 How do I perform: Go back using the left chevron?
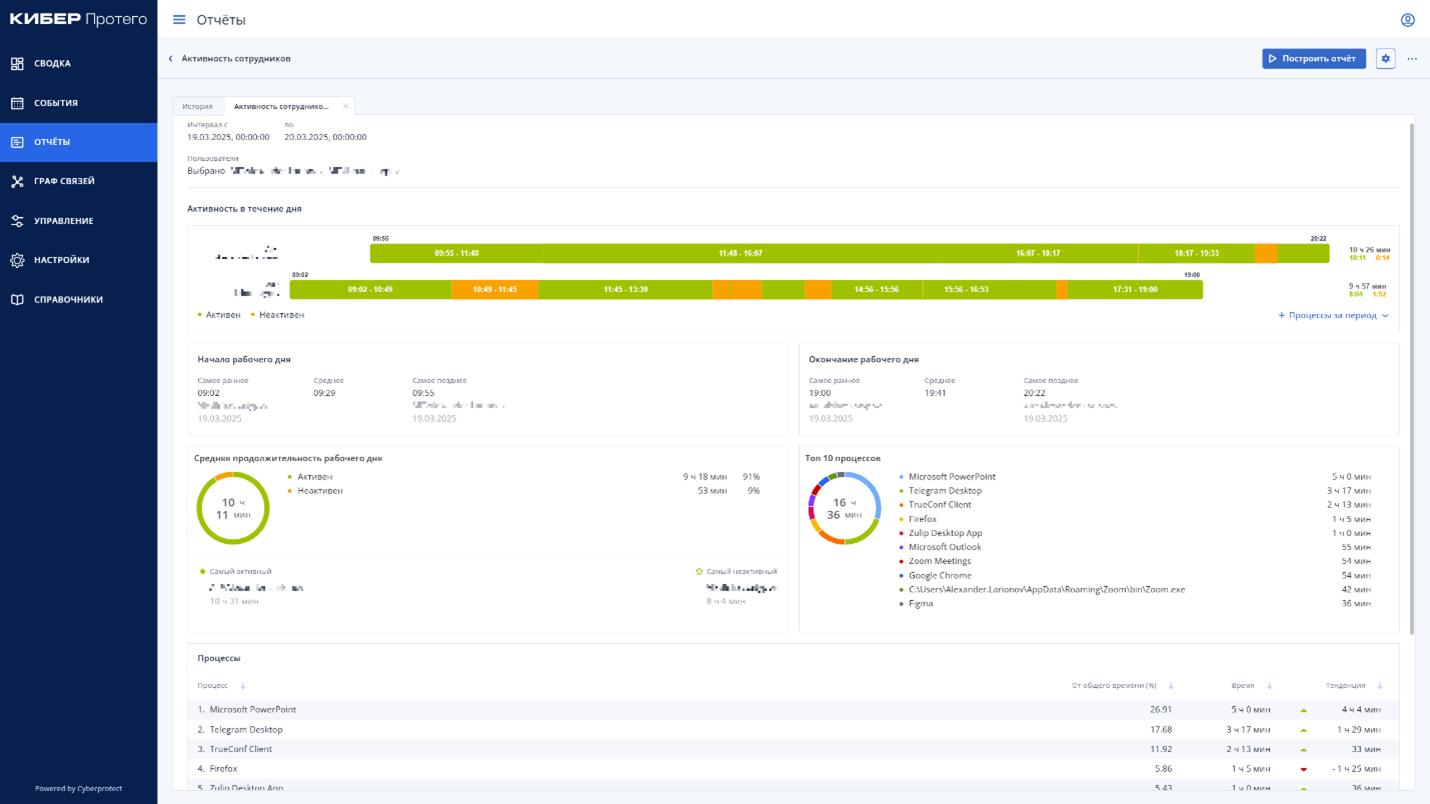(x=171, y=59)
